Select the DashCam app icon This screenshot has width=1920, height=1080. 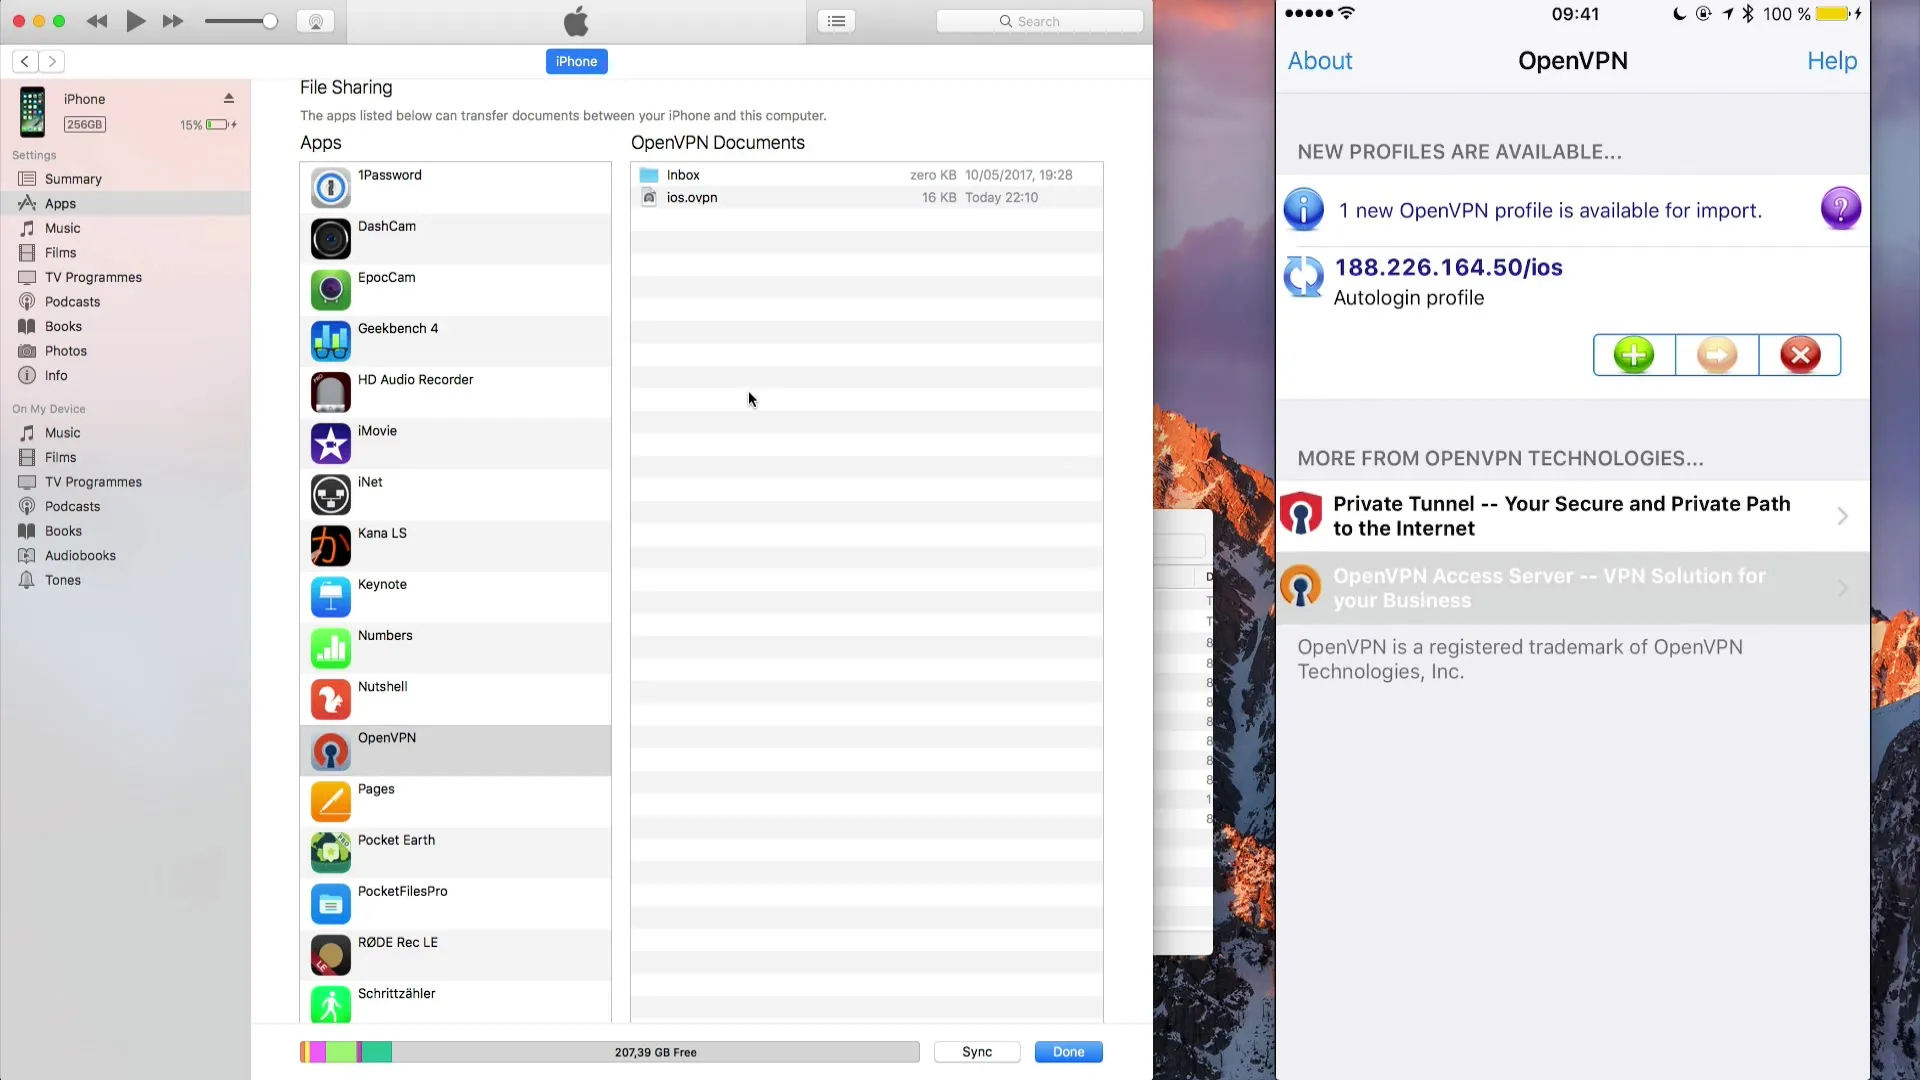[330, 239]
